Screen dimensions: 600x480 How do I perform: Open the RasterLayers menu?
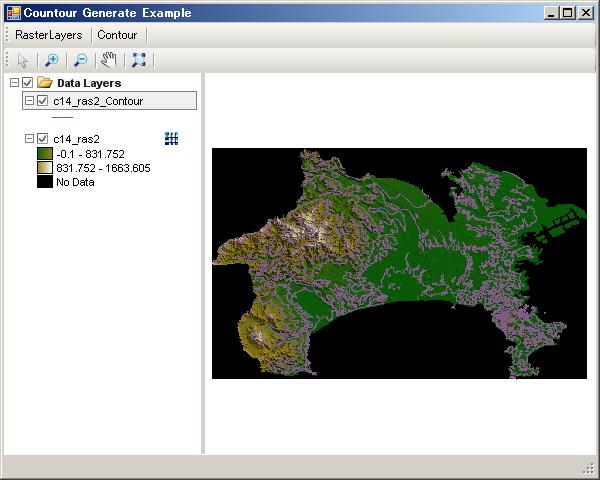[48, 35]
